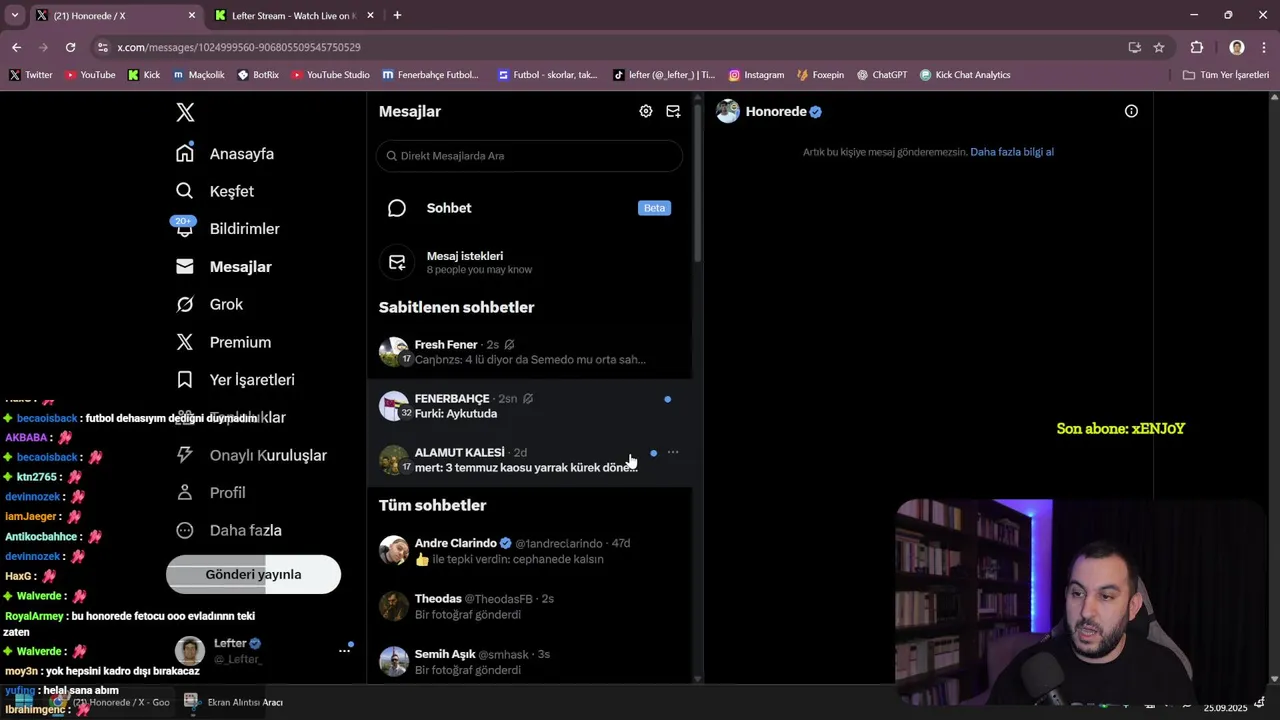Go back in browser
1280x720 pixels.
coord(16,47)
